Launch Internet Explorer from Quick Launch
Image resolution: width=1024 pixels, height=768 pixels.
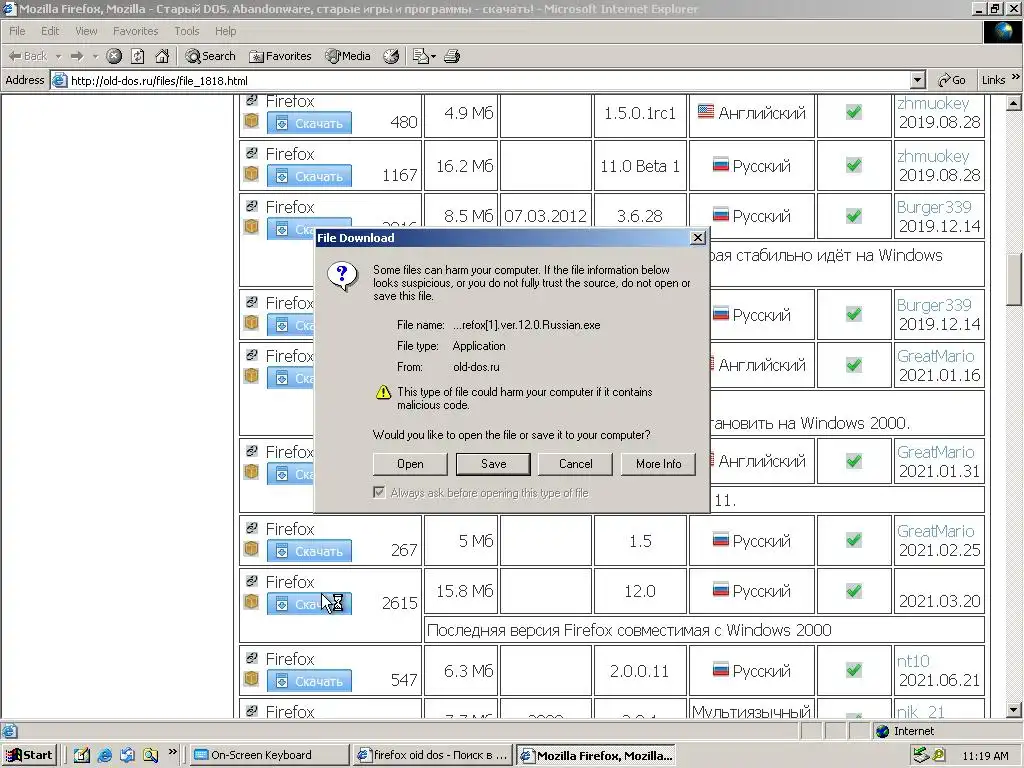104,755
